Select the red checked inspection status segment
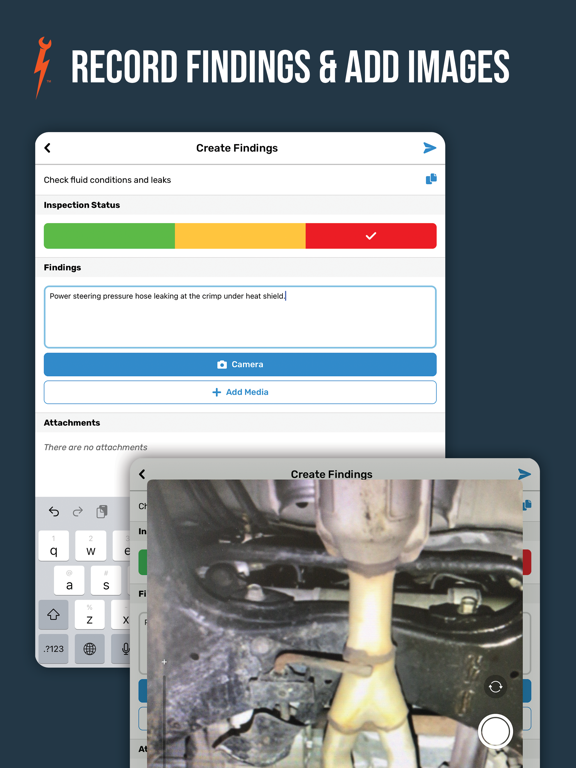576x768 pixels. (x=371, y=236)
